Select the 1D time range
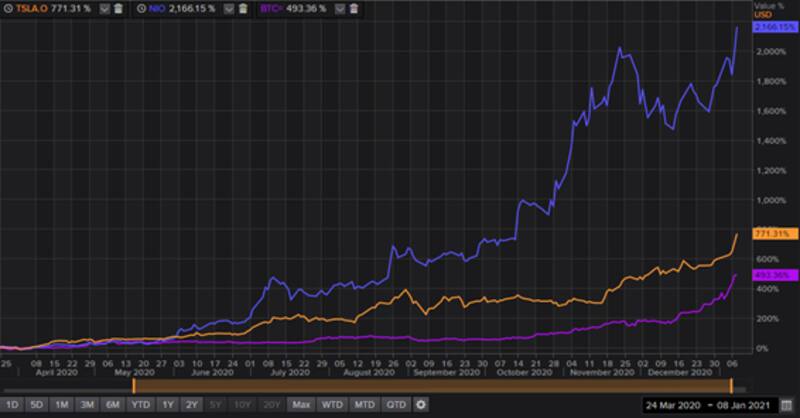 [x=12, y=405]
